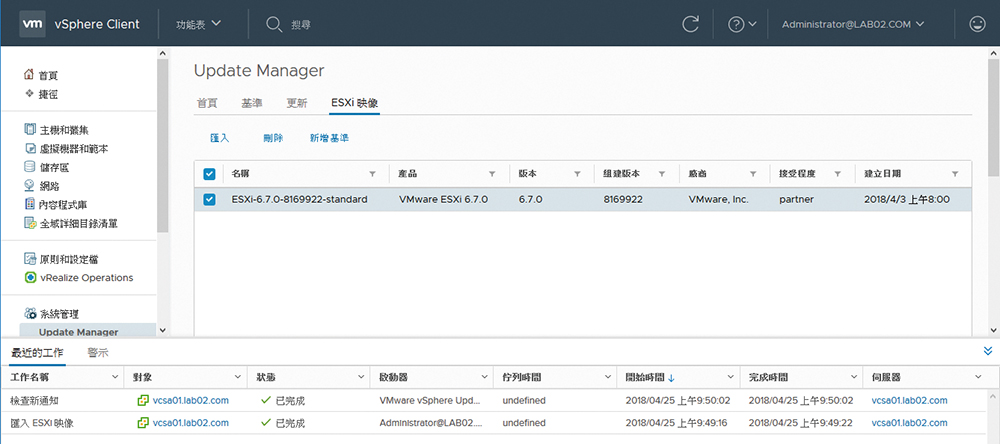The height and width of the screenshot is (444, 1000).
Task: Switch to the 警示 tab
Action: [98, 353]
